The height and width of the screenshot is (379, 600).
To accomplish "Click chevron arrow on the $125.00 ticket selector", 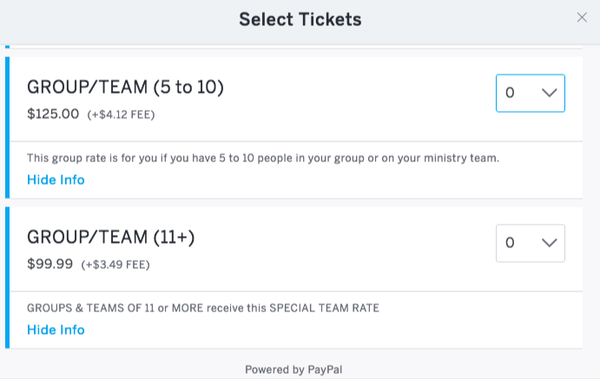I will tap(549, 93).
